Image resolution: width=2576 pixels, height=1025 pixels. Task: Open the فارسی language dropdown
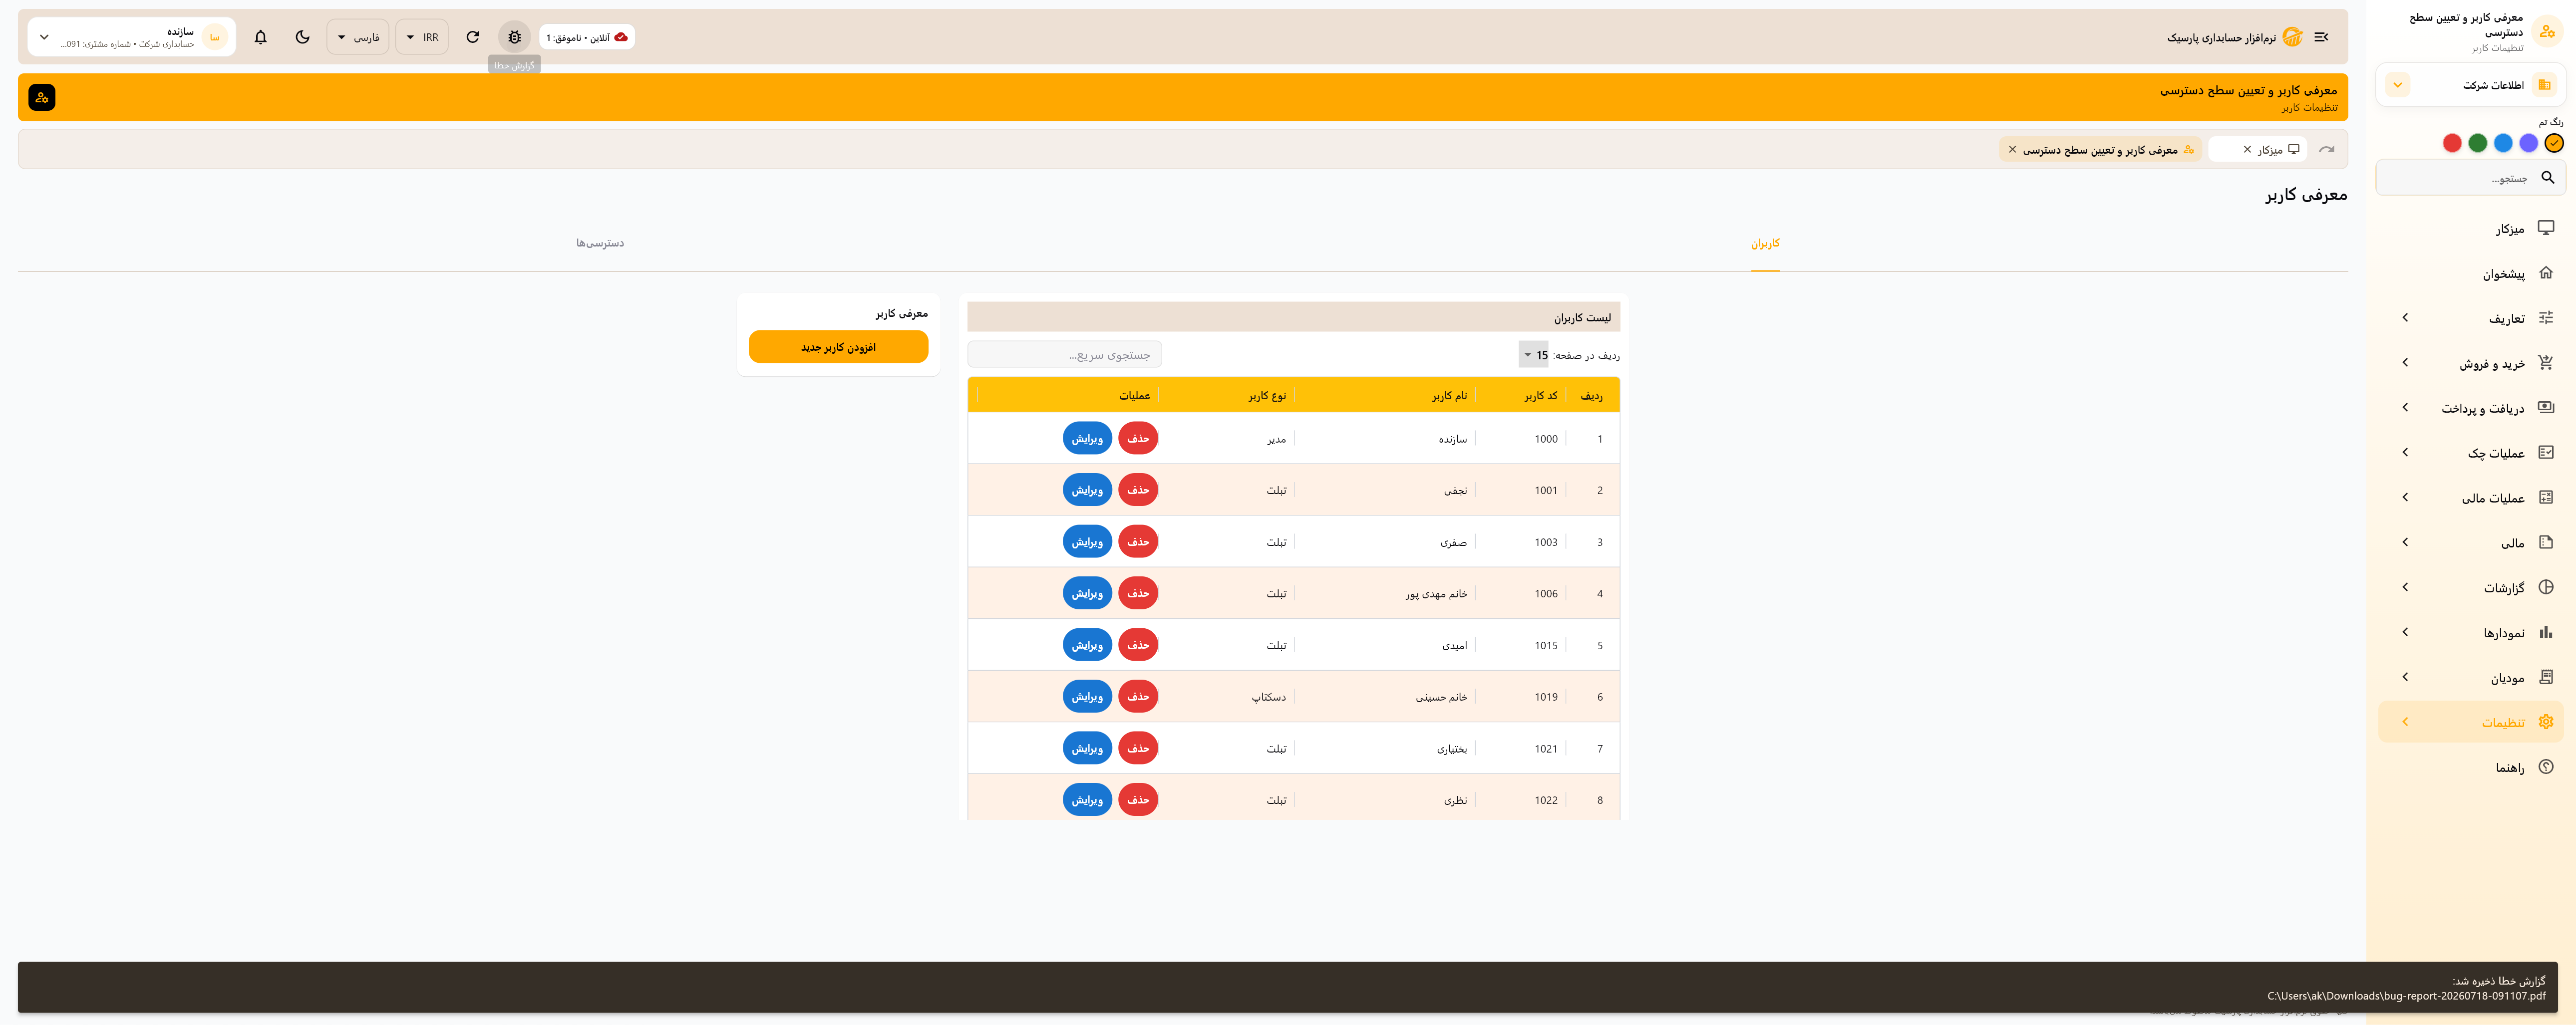[358, 37]
